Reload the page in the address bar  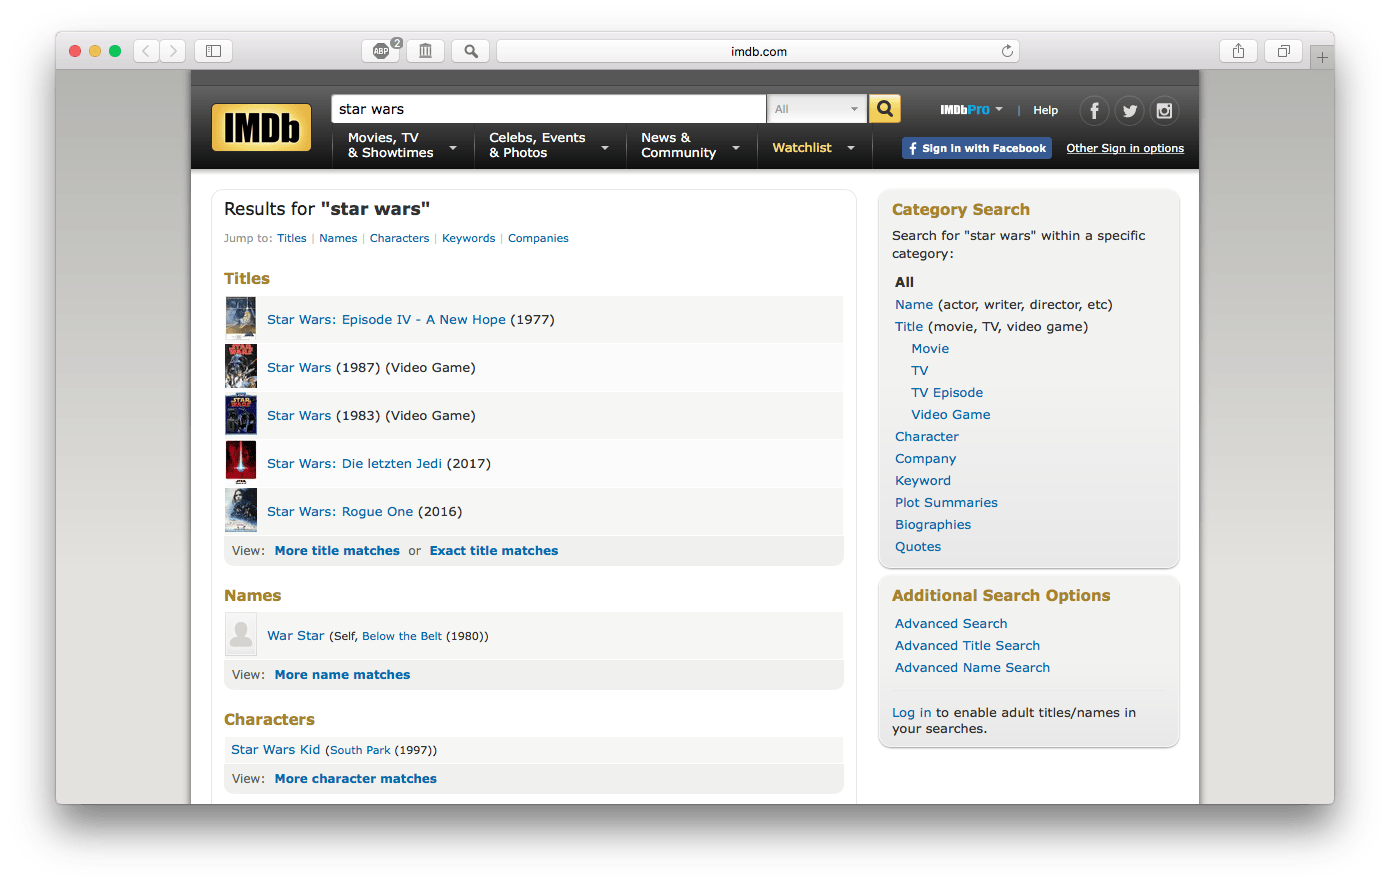[x=1007, y=51]
